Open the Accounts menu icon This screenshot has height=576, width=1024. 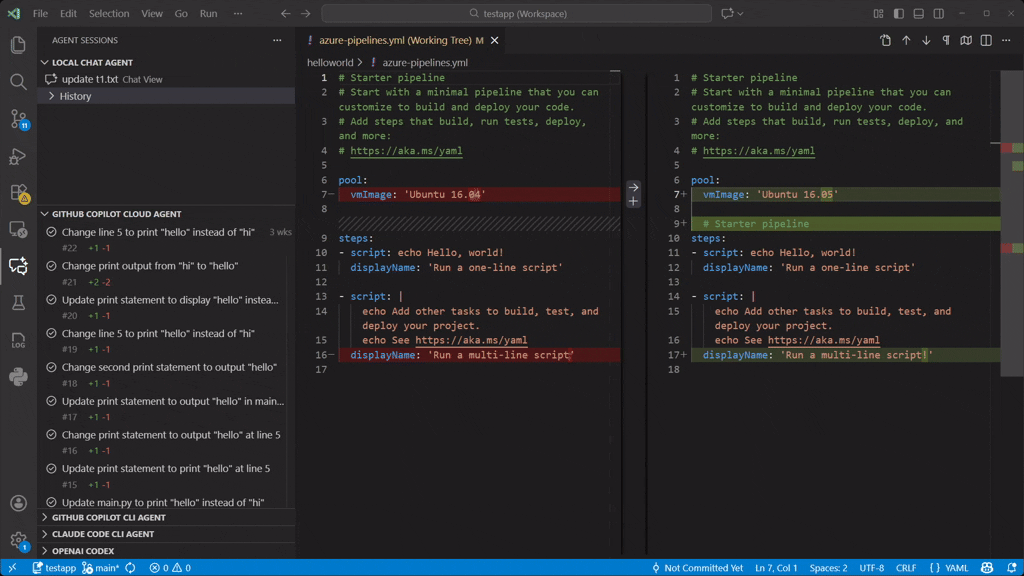18,503
